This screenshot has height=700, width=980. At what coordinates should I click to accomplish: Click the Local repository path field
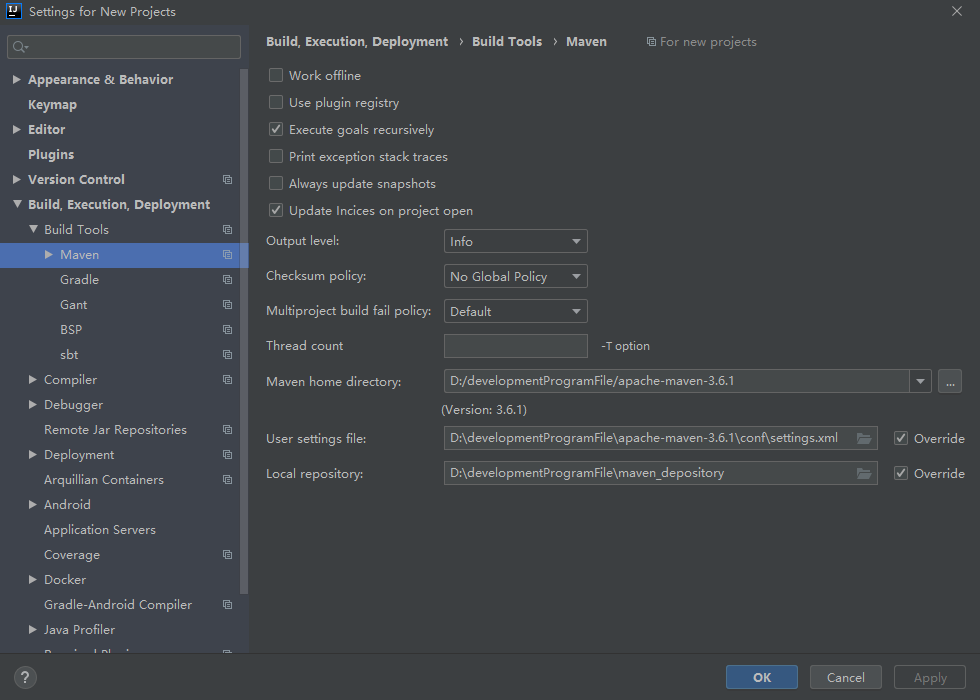point(661,473)
